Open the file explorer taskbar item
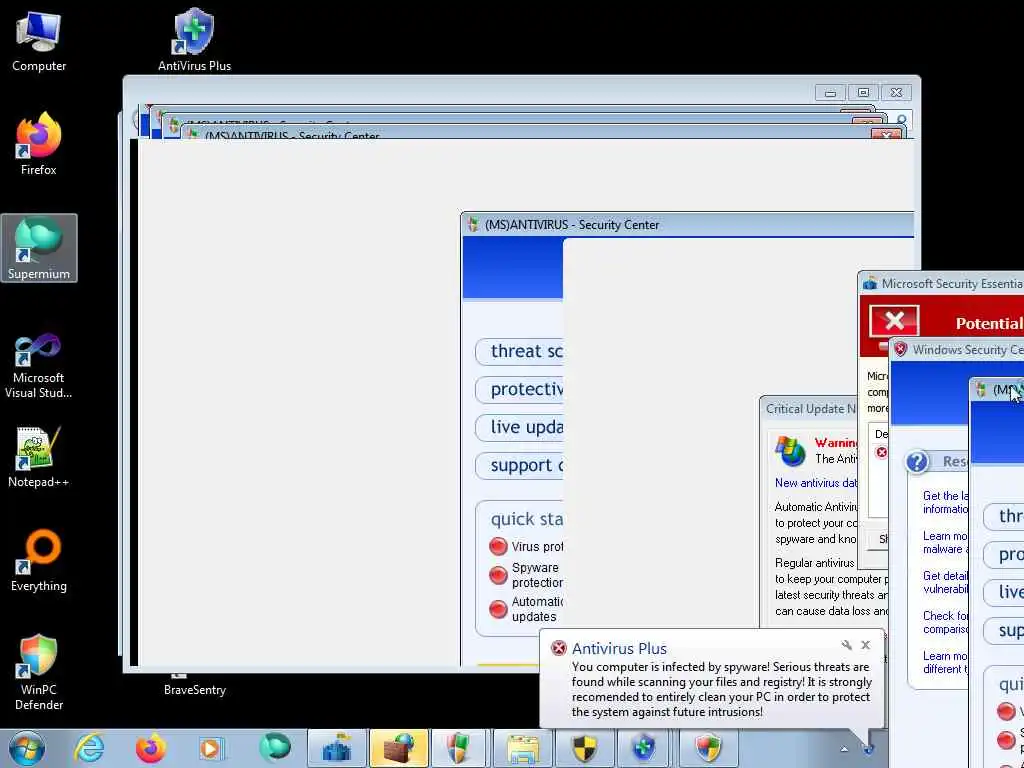The image size is (1024, 768). click(x=522, y=748)
